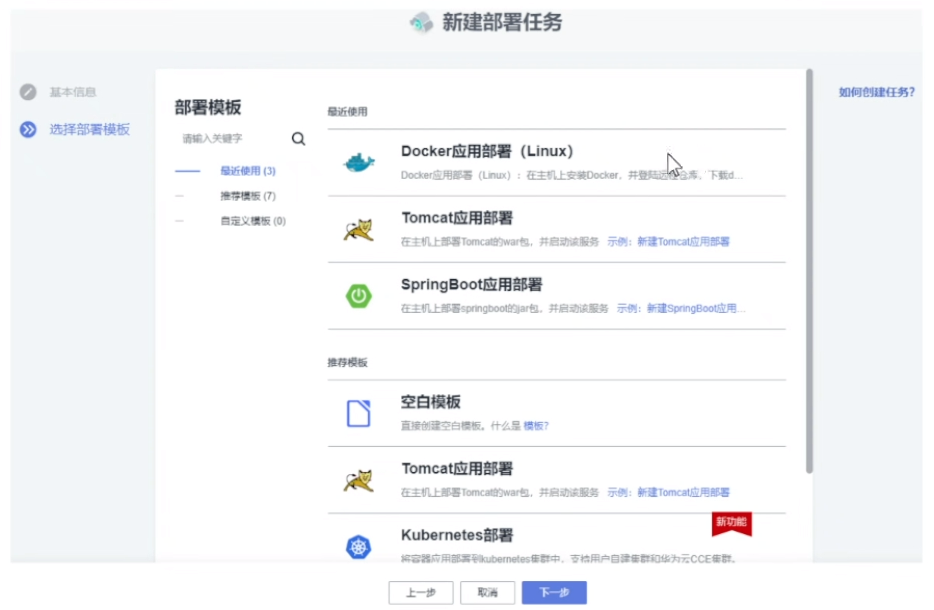Viewport: 934px width, 610px height.
Task: Click the template list vertical scrollbar
Action: [809, 271]
